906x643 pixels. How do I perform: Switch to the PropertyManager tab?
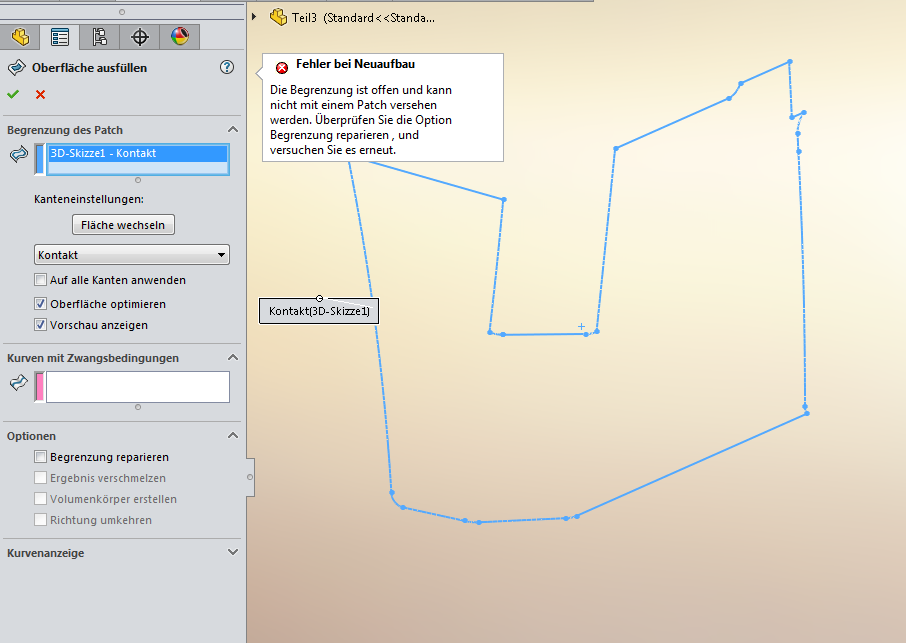(60, 37)
